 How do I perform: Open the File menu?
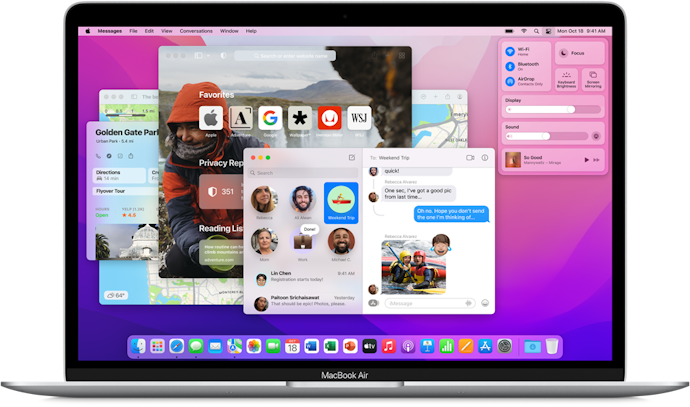point(133,31)
